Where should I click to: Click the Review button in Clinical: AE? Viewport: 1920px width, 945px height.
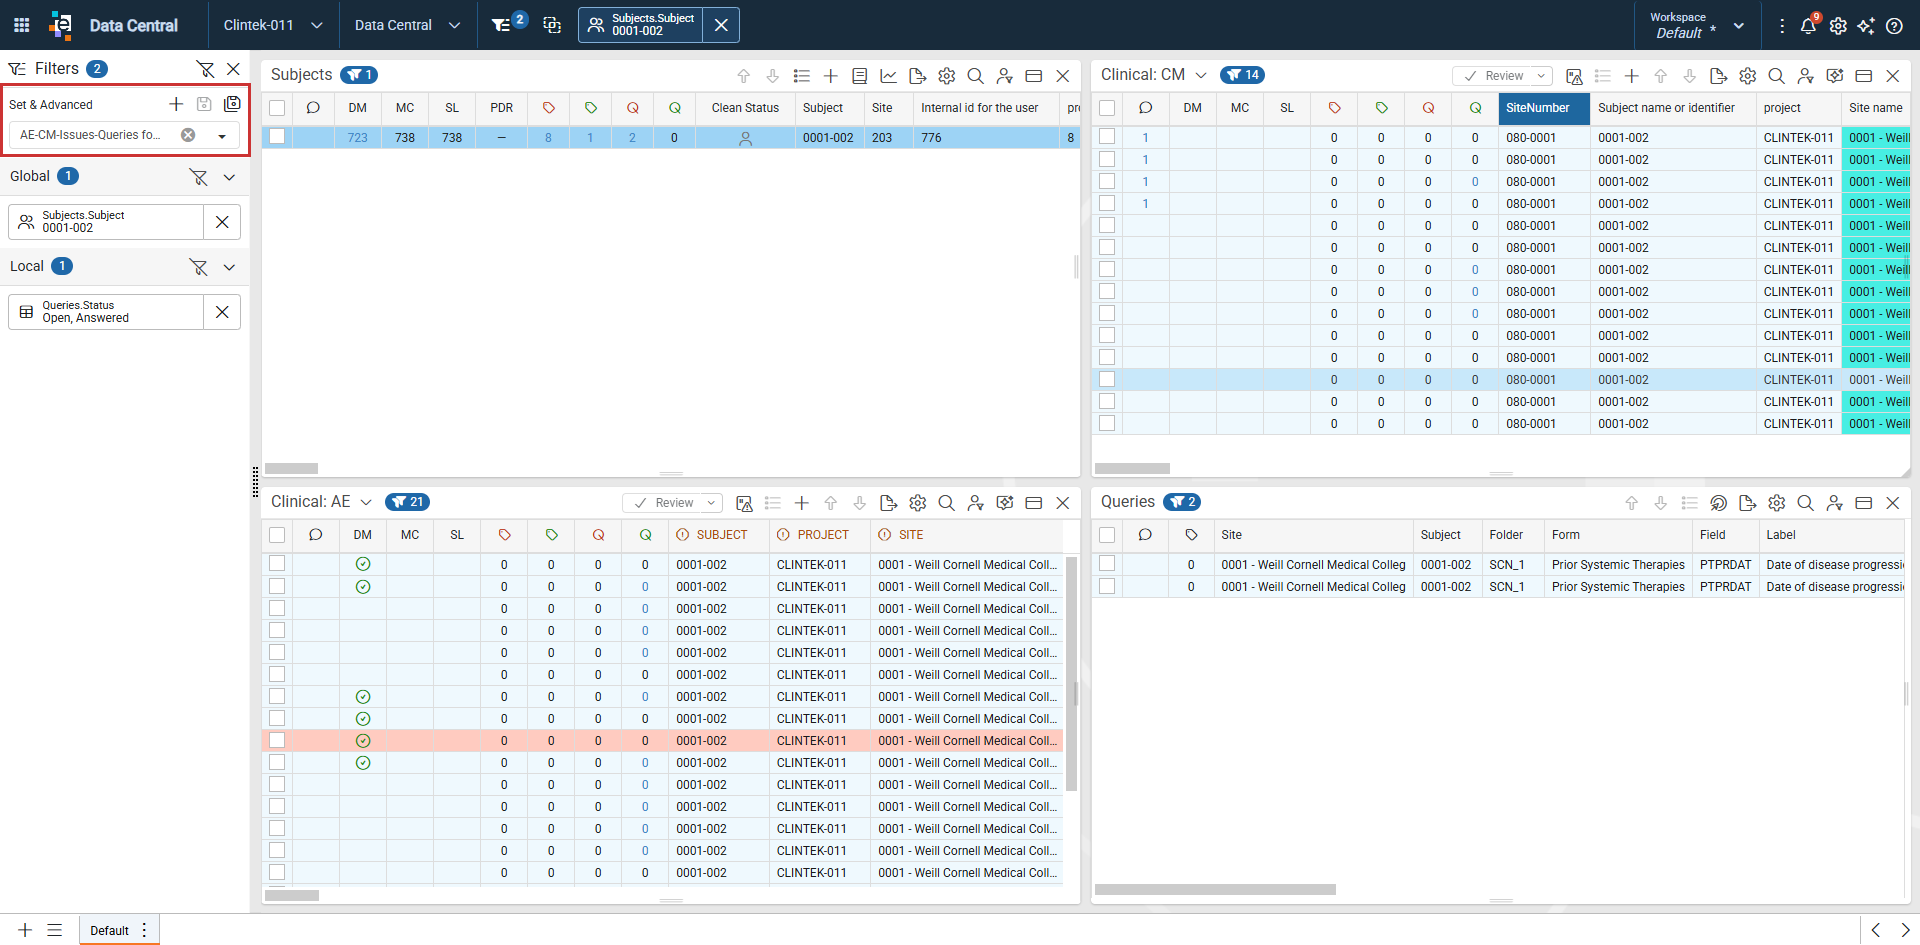click(664, 503)
